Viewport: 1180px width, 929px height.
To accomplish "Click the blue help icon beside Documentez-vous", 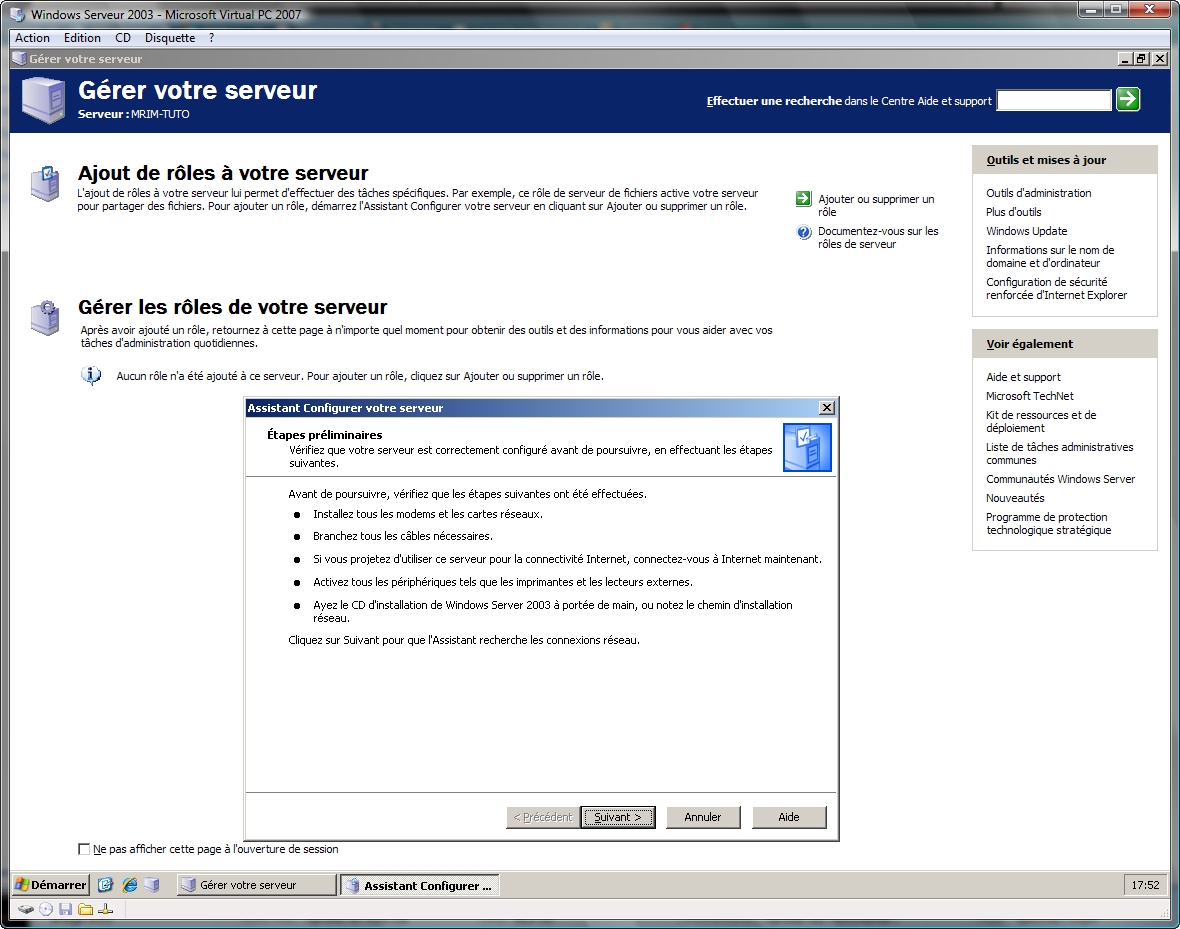I will [803, 232].
